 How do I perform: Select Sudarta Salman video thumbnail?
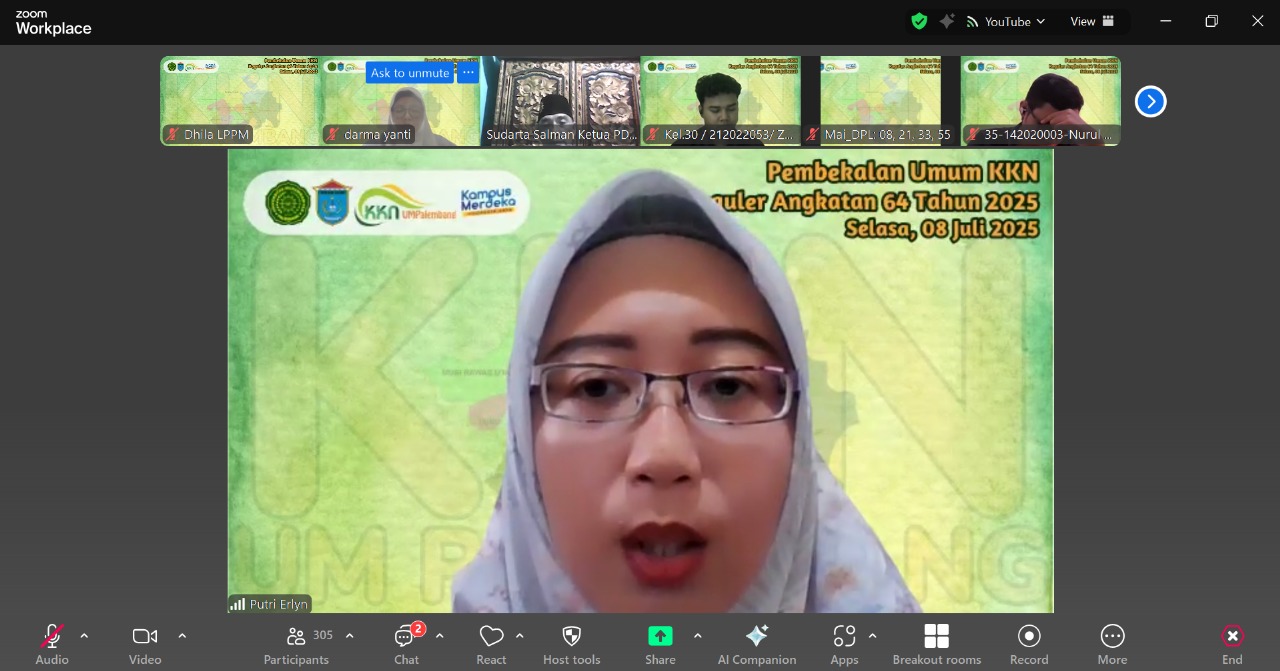point(561,101)
